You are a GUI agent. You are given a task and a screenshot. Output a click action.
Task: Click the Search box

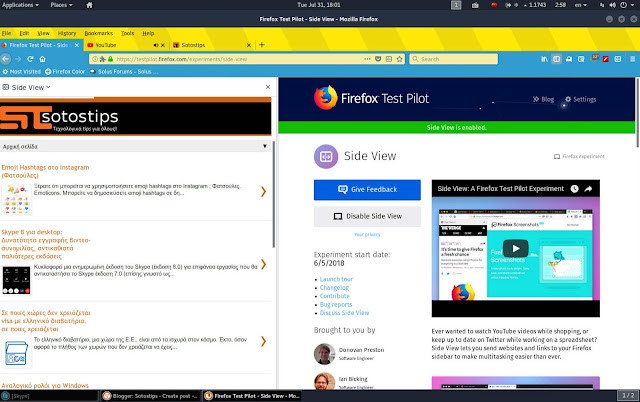click(453, 59)
